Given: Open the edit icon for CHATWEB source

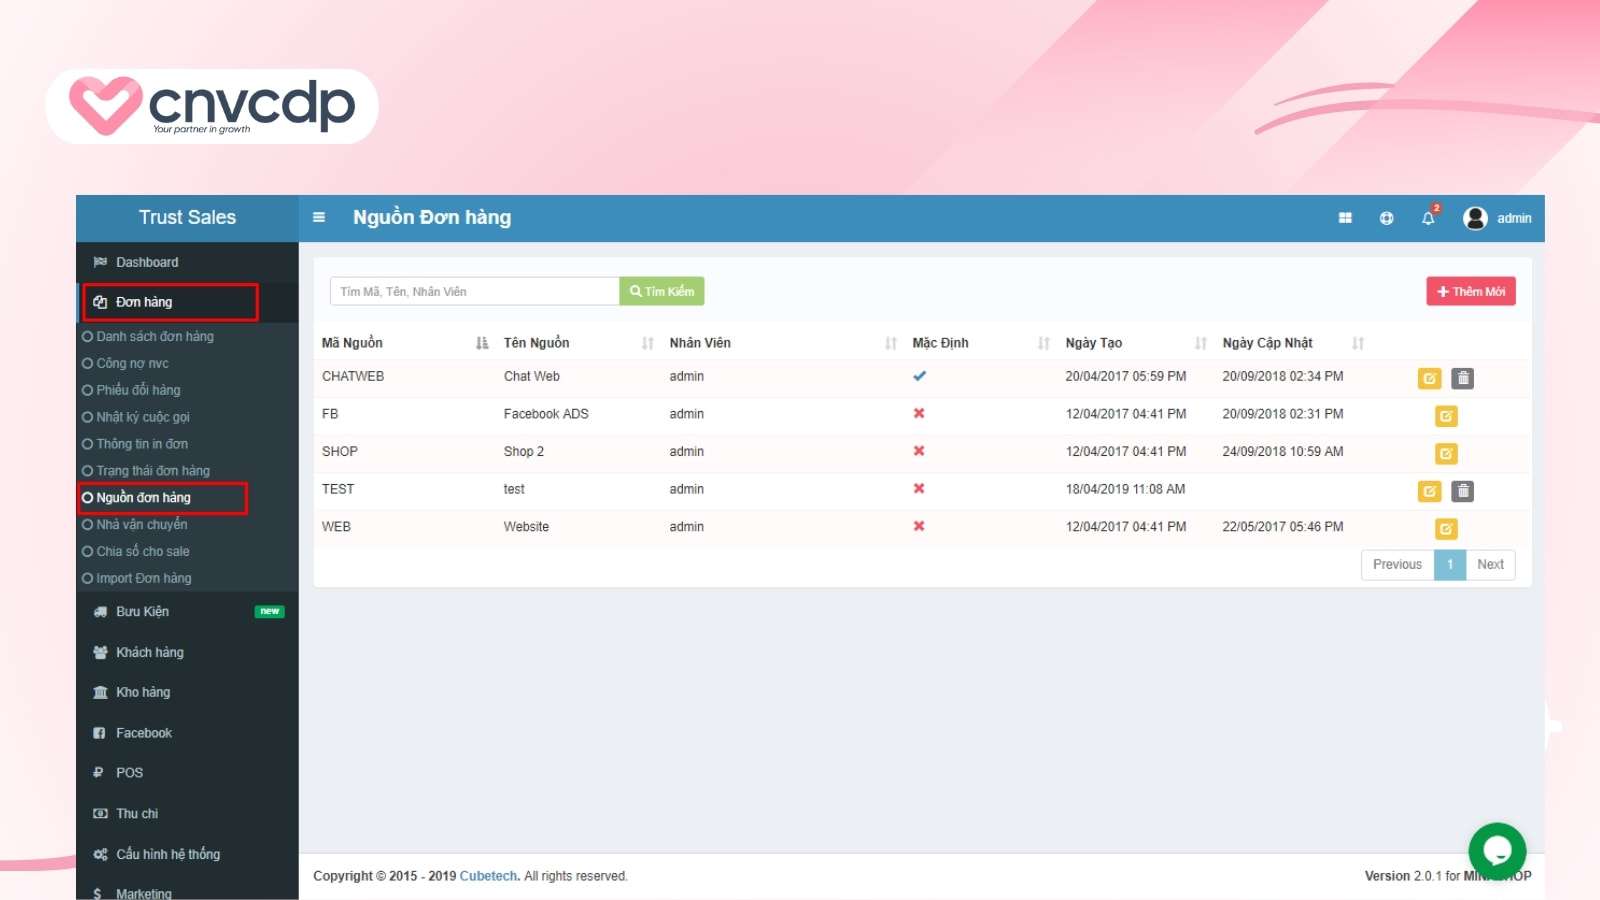Looking at the screenshot, I should click(1428, 378).
